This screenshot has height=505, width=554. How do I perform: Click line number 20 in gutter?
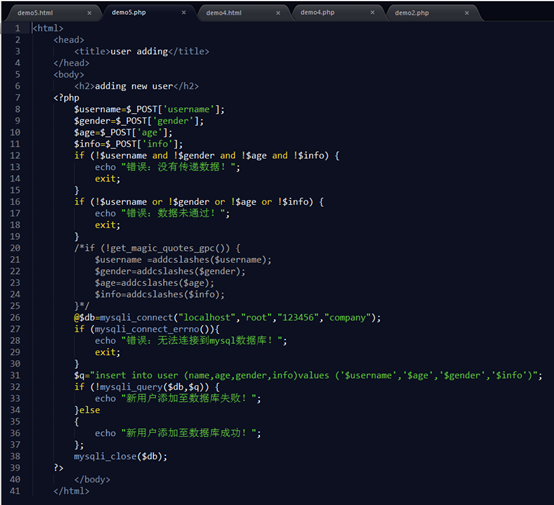(15, 248)
